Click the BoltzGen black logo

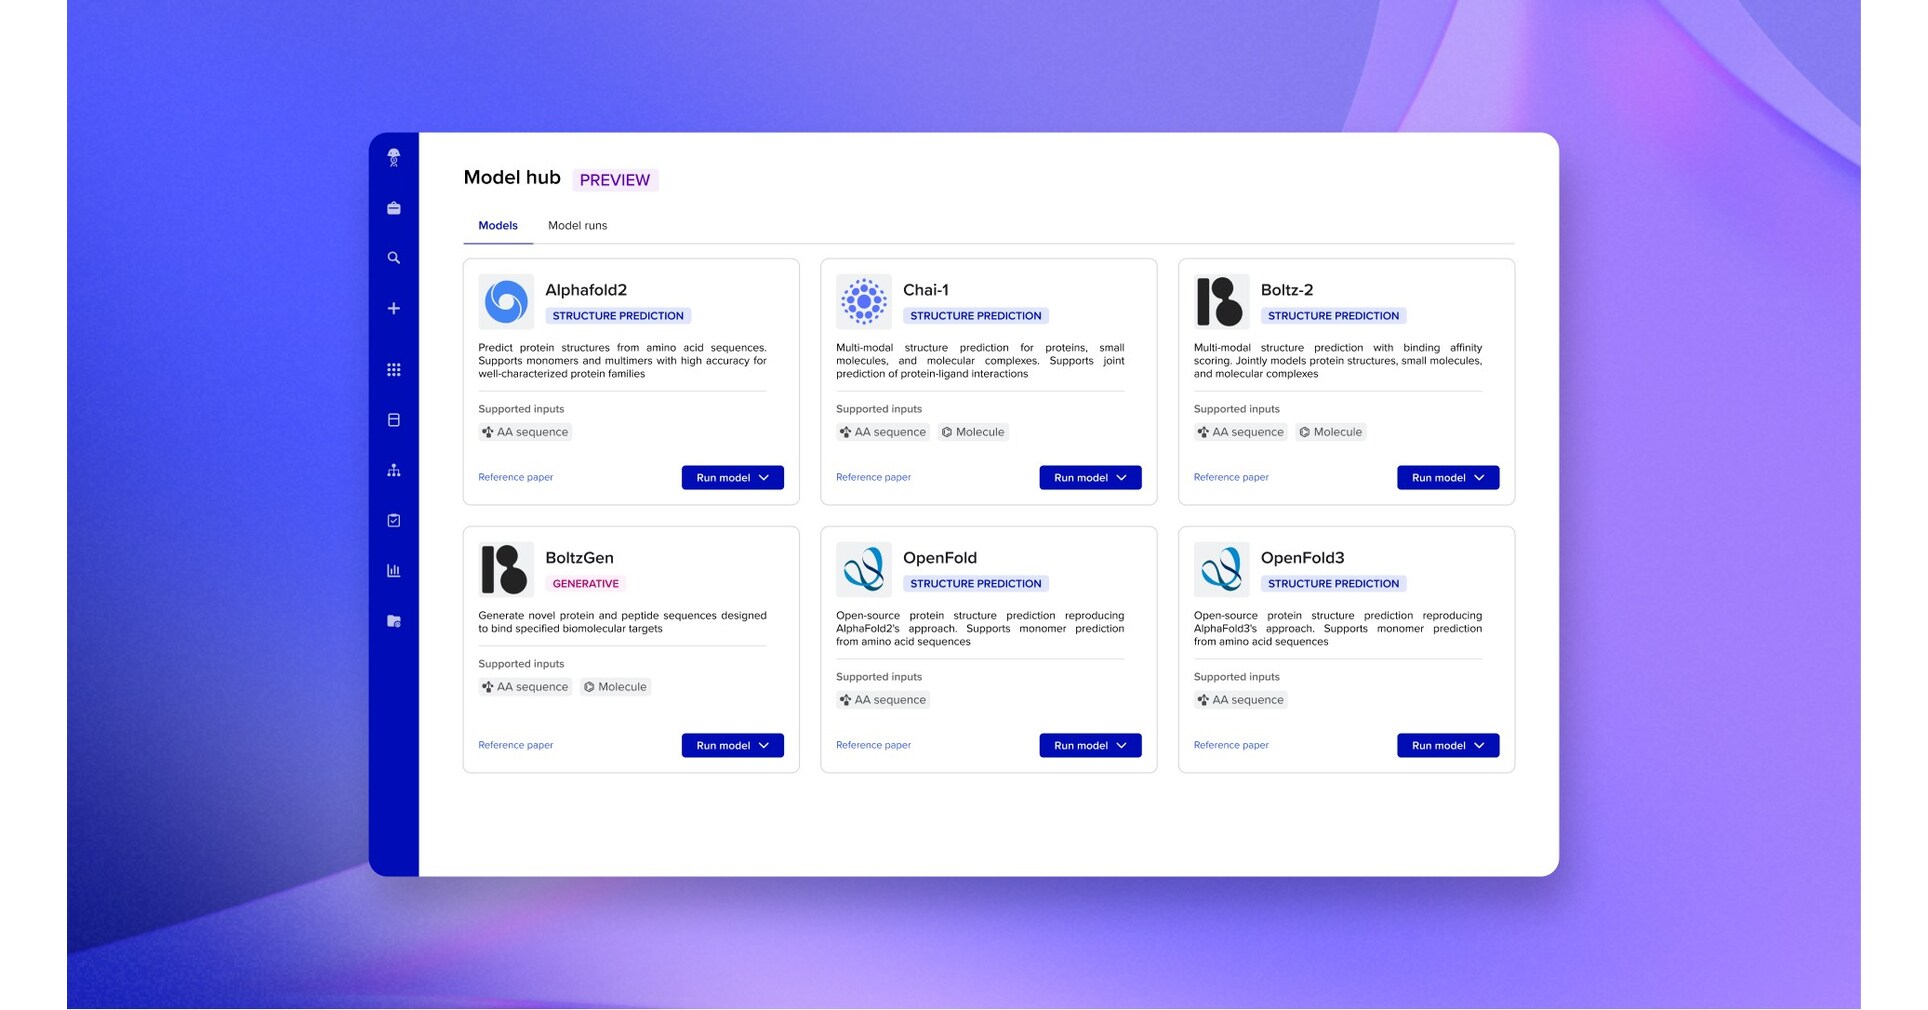506,569
